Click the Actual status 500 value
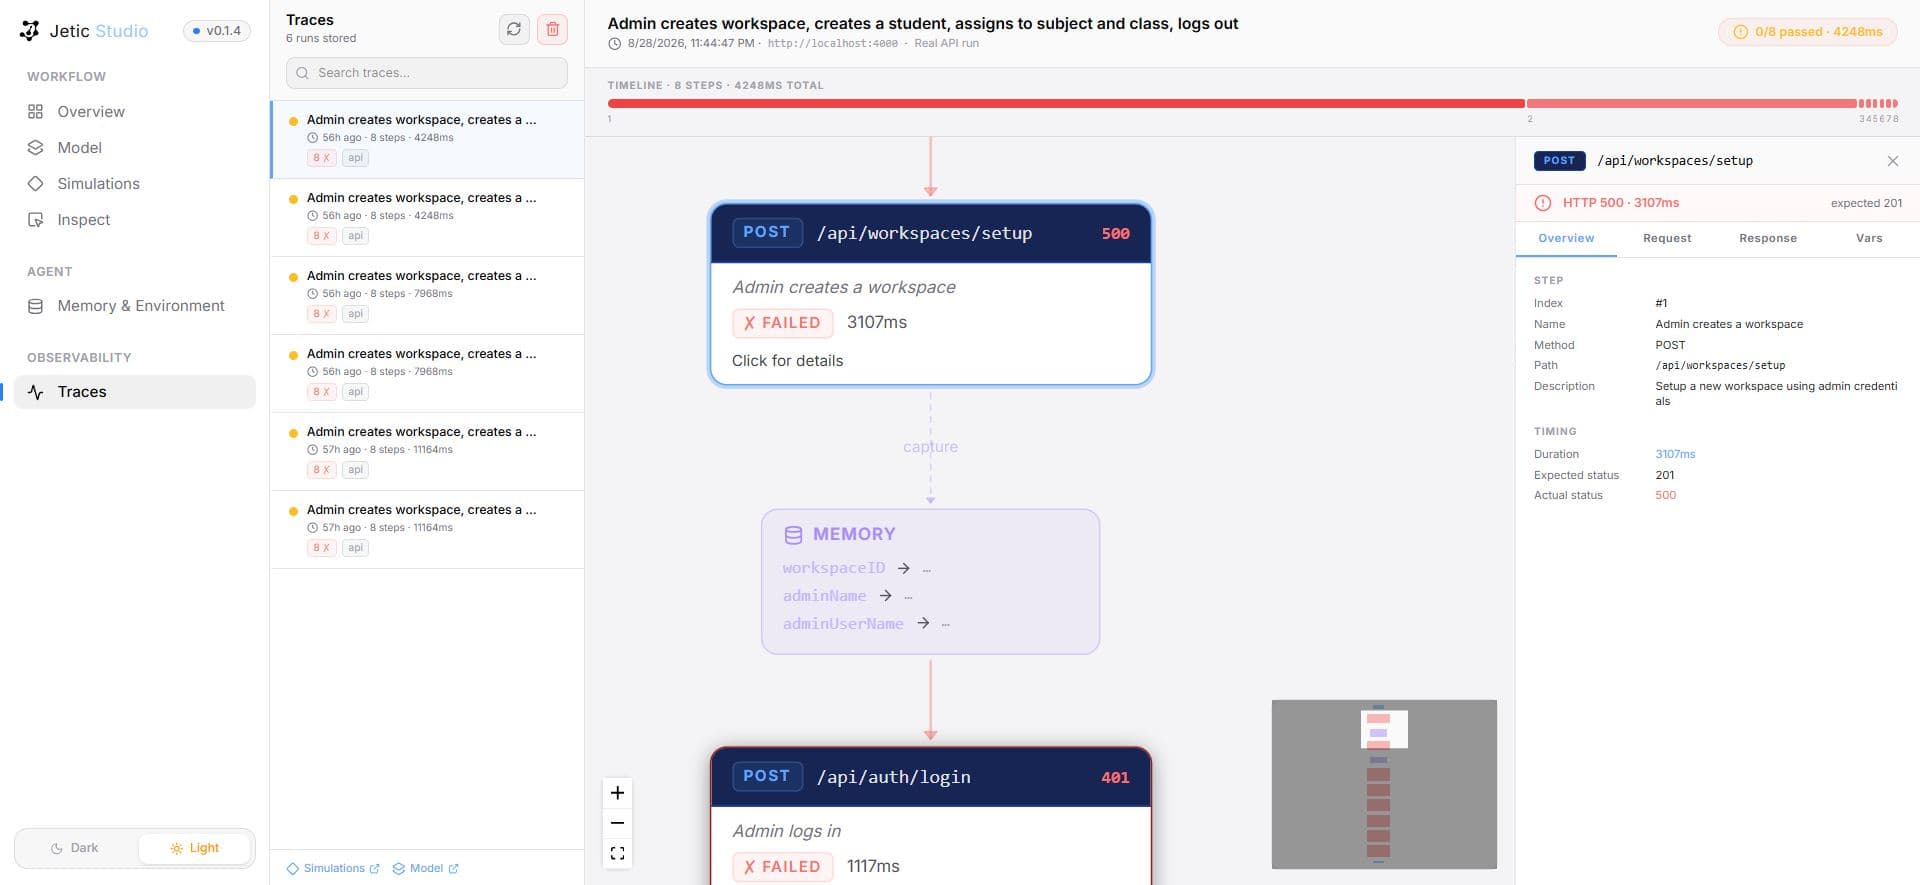 point(1665,495)
